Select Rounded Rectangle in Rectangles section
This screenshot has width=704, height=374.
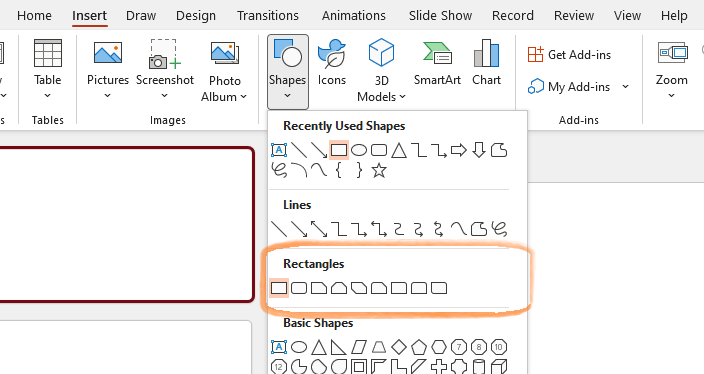299,288
